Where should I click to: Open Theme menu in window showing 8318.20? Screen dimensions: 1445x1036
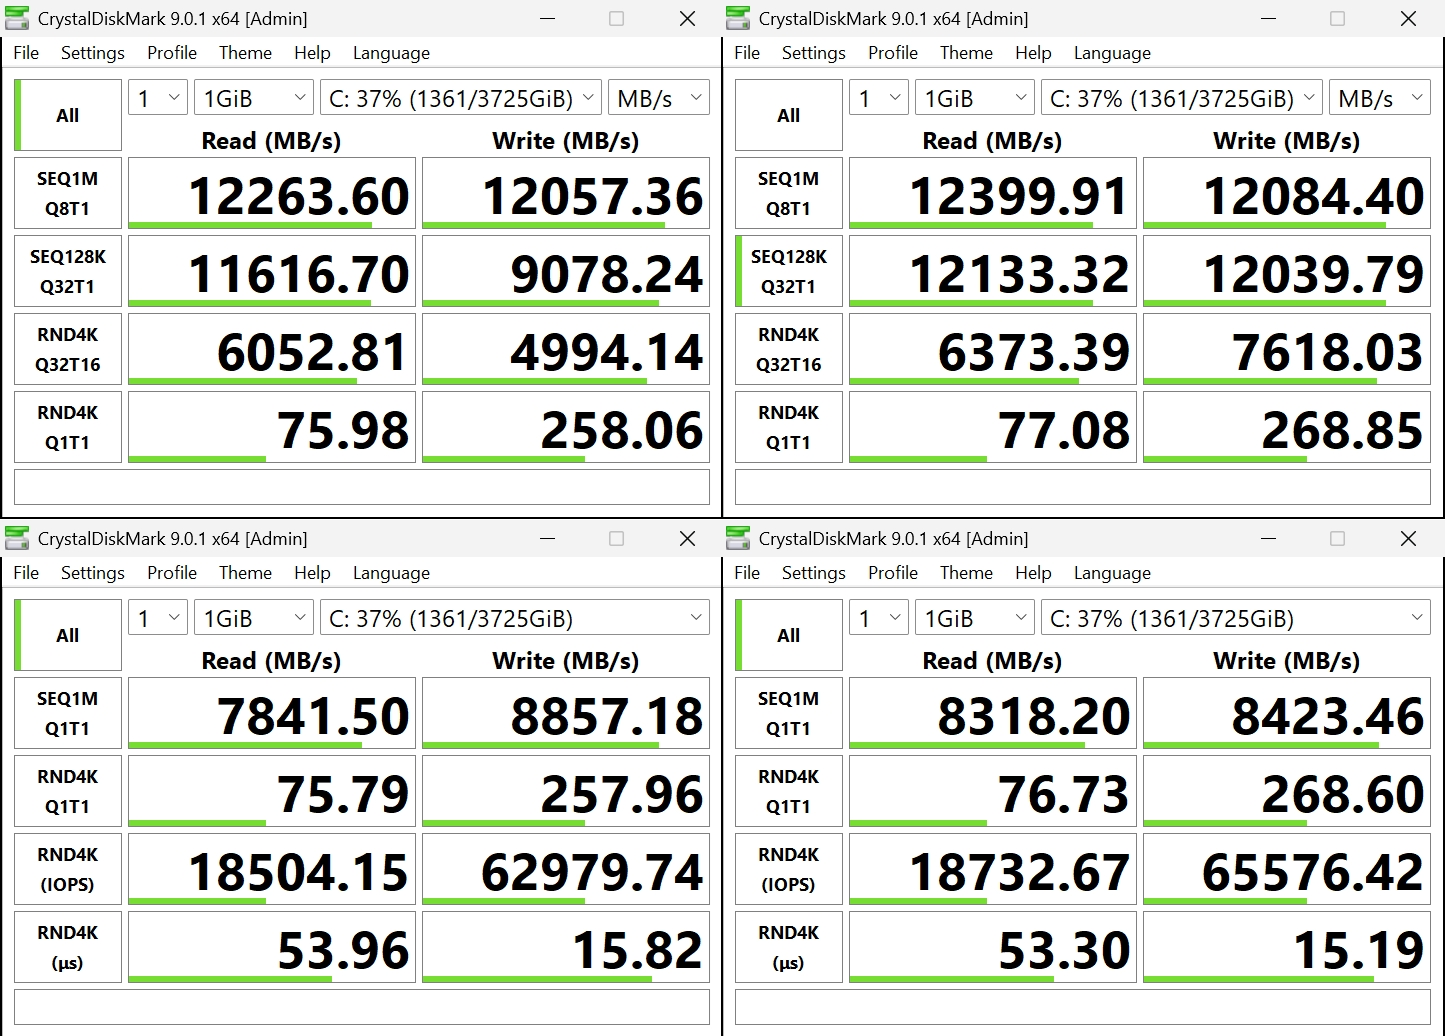pyautogui.click(x=966, y=573)
